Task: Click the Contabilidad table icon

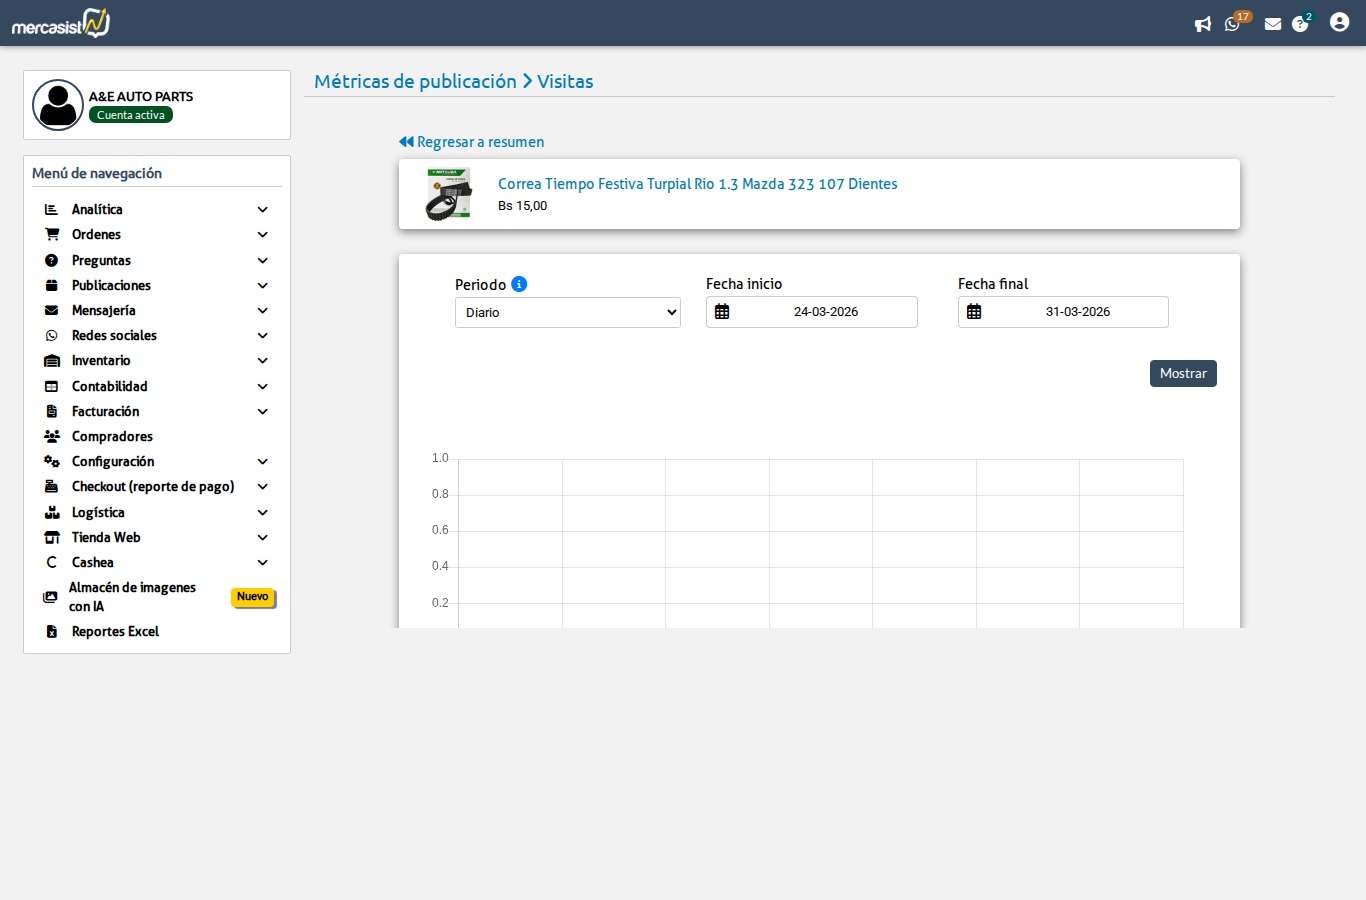Action: pyautogui.click(x=52, y=386)
